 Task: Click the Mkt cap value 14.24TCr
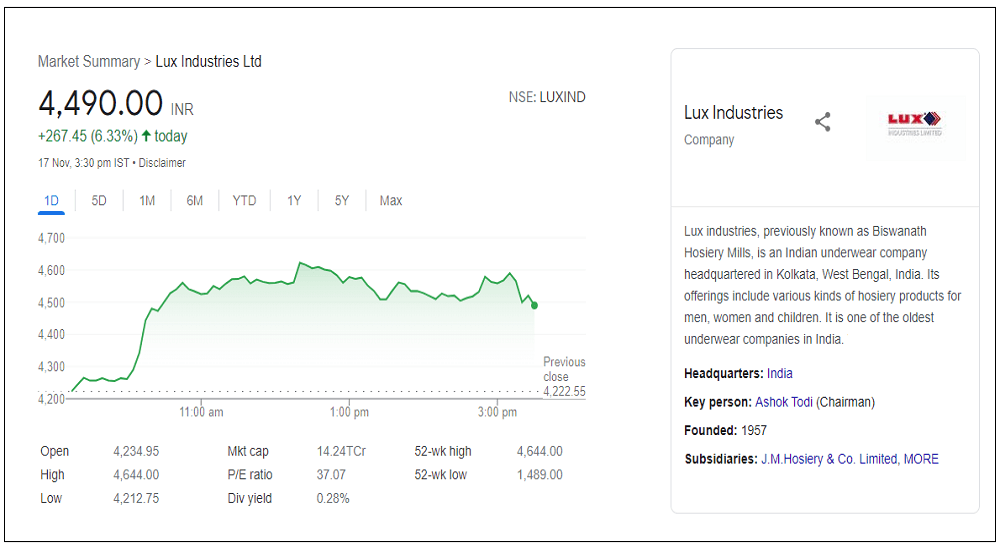(341, 451)
